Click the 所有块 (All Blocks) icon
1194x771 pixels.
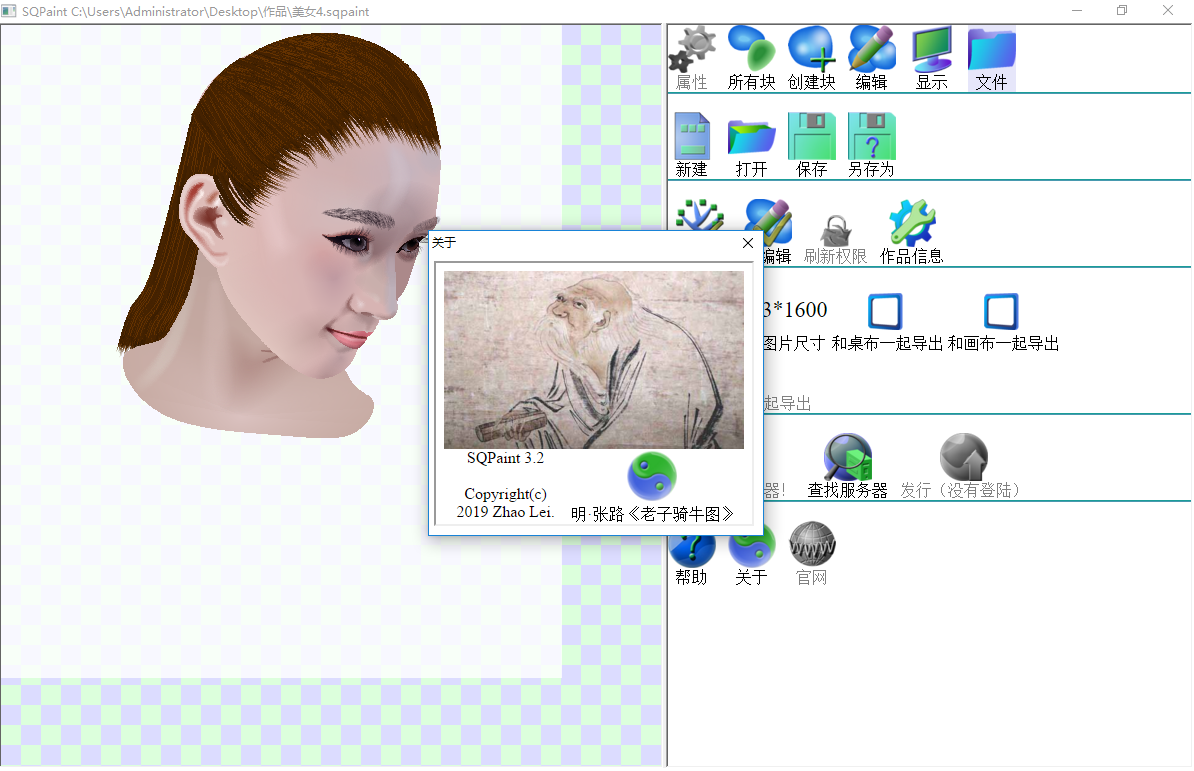click(x=751, y=52)
